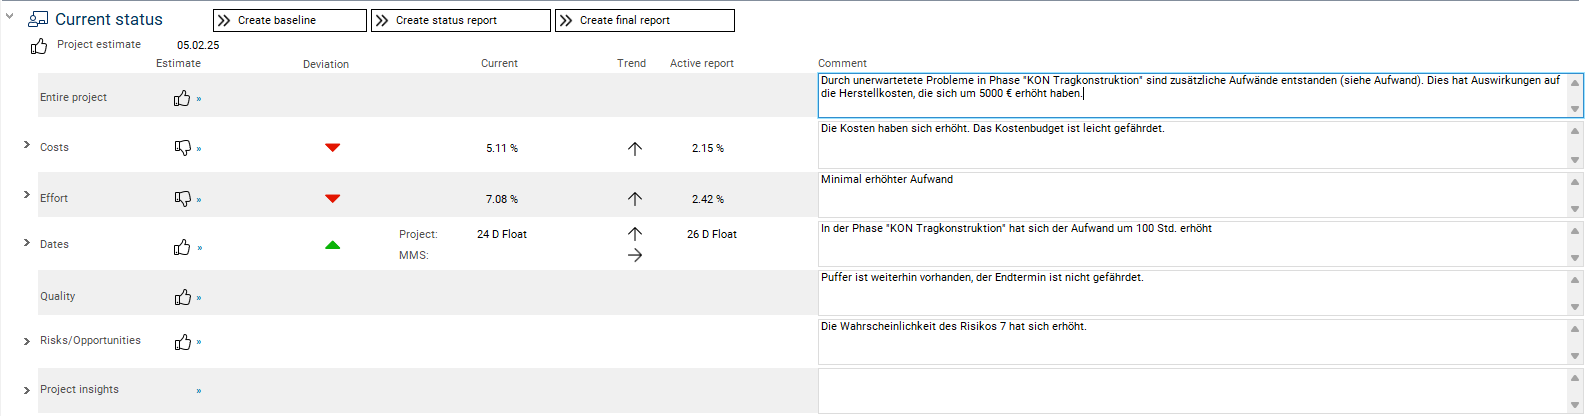The image size is (1585, 416).
Task: Expand the Project insights row
Action: [27, 390]
